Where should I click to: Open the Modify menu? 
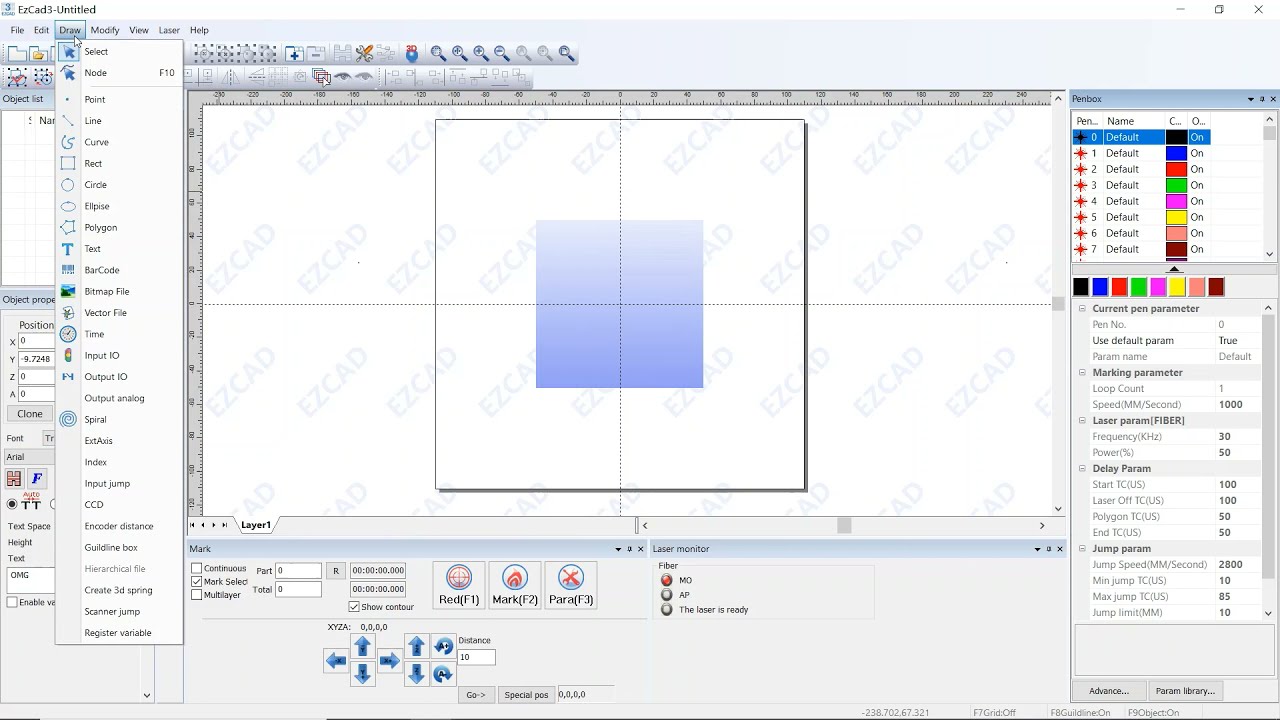(105, 30)
